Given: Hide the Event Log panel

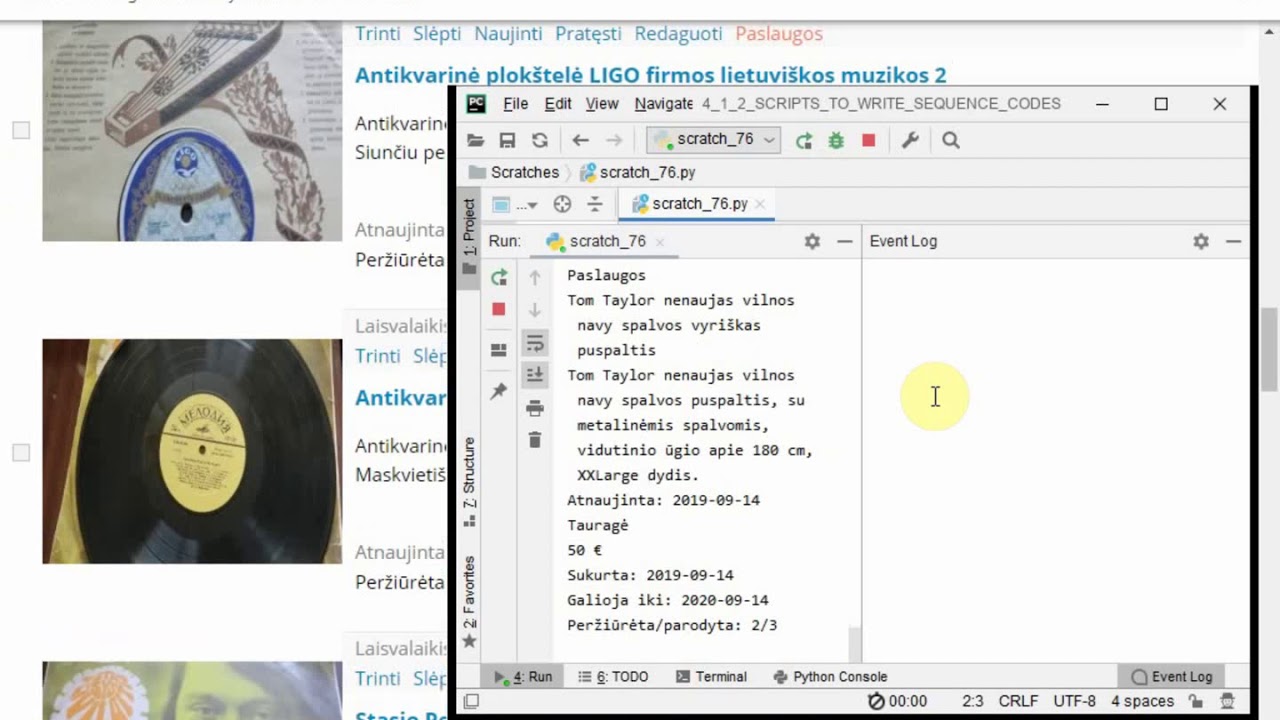Looking at the screenshot, I should (x=1233, y=241).
